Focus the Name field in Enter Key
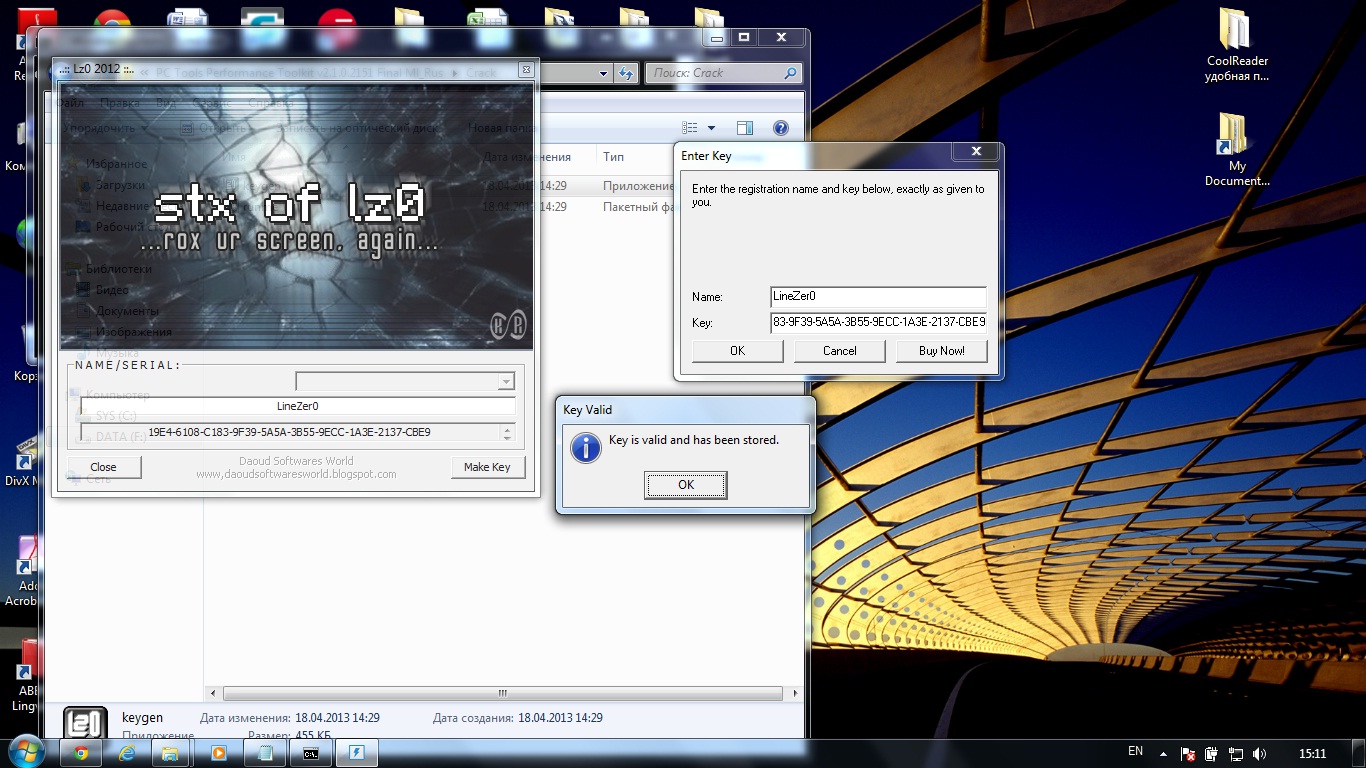The image size is (1366, 768). 878,297
